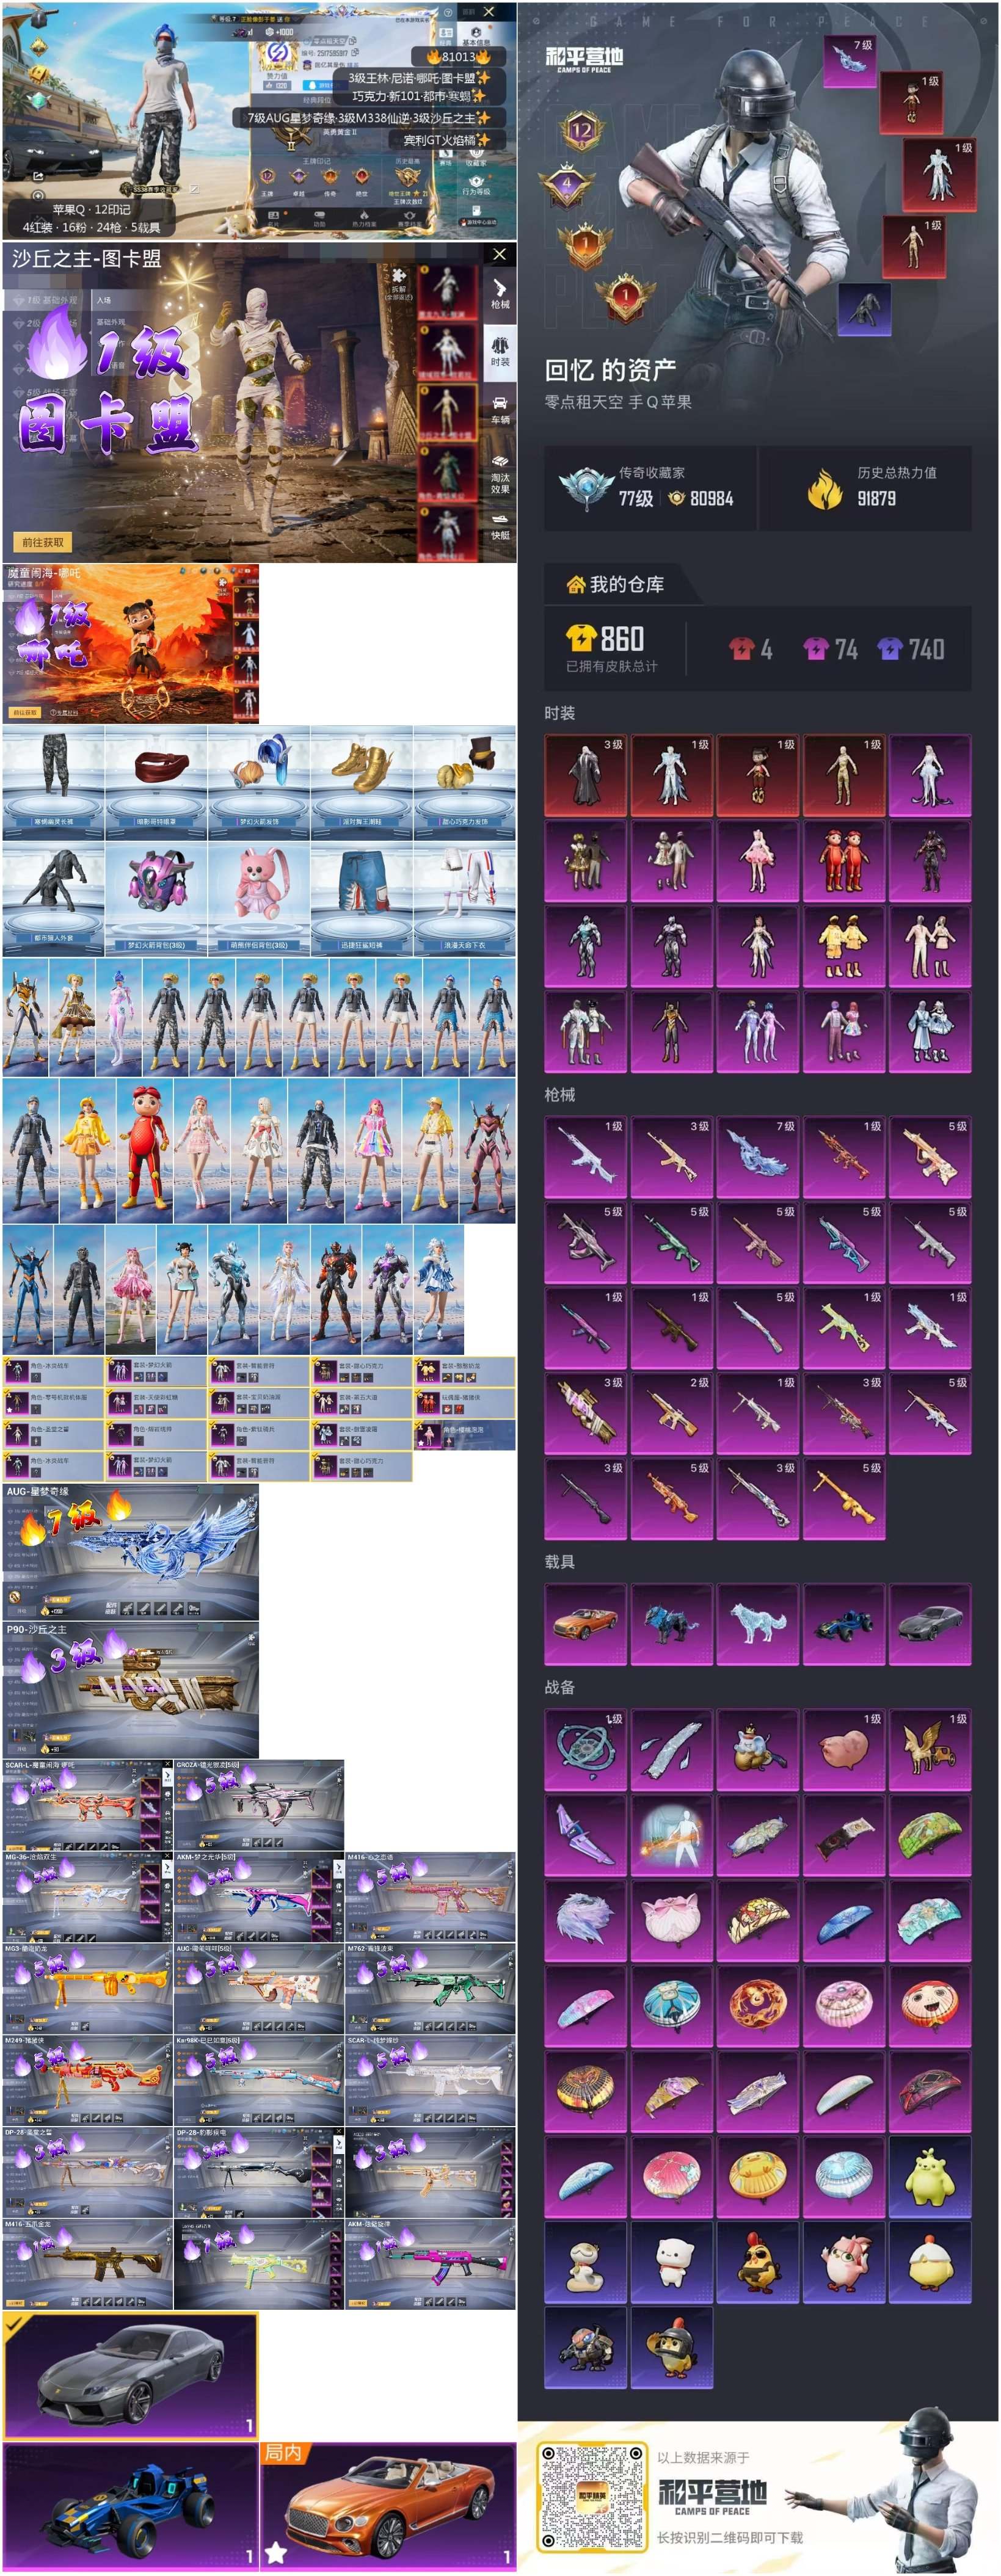Close the 沙丘之主-图卡盟 preview with the X
The width and height of the screenshot is (1001, 2576).
(499, 254)
